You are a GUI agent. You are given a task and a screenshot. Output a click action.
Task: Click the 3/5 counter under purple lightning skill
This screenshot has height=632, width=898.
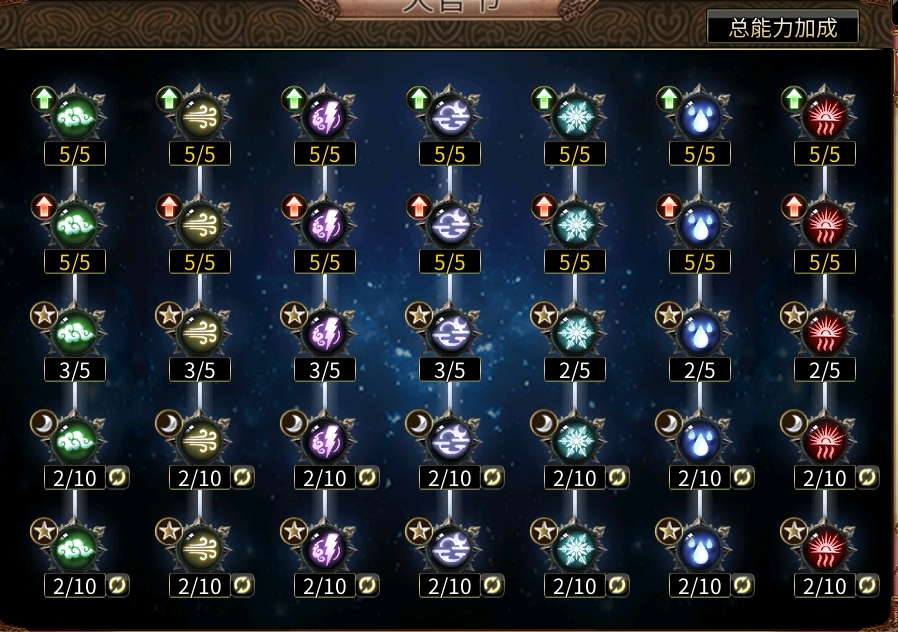point(325,370)
